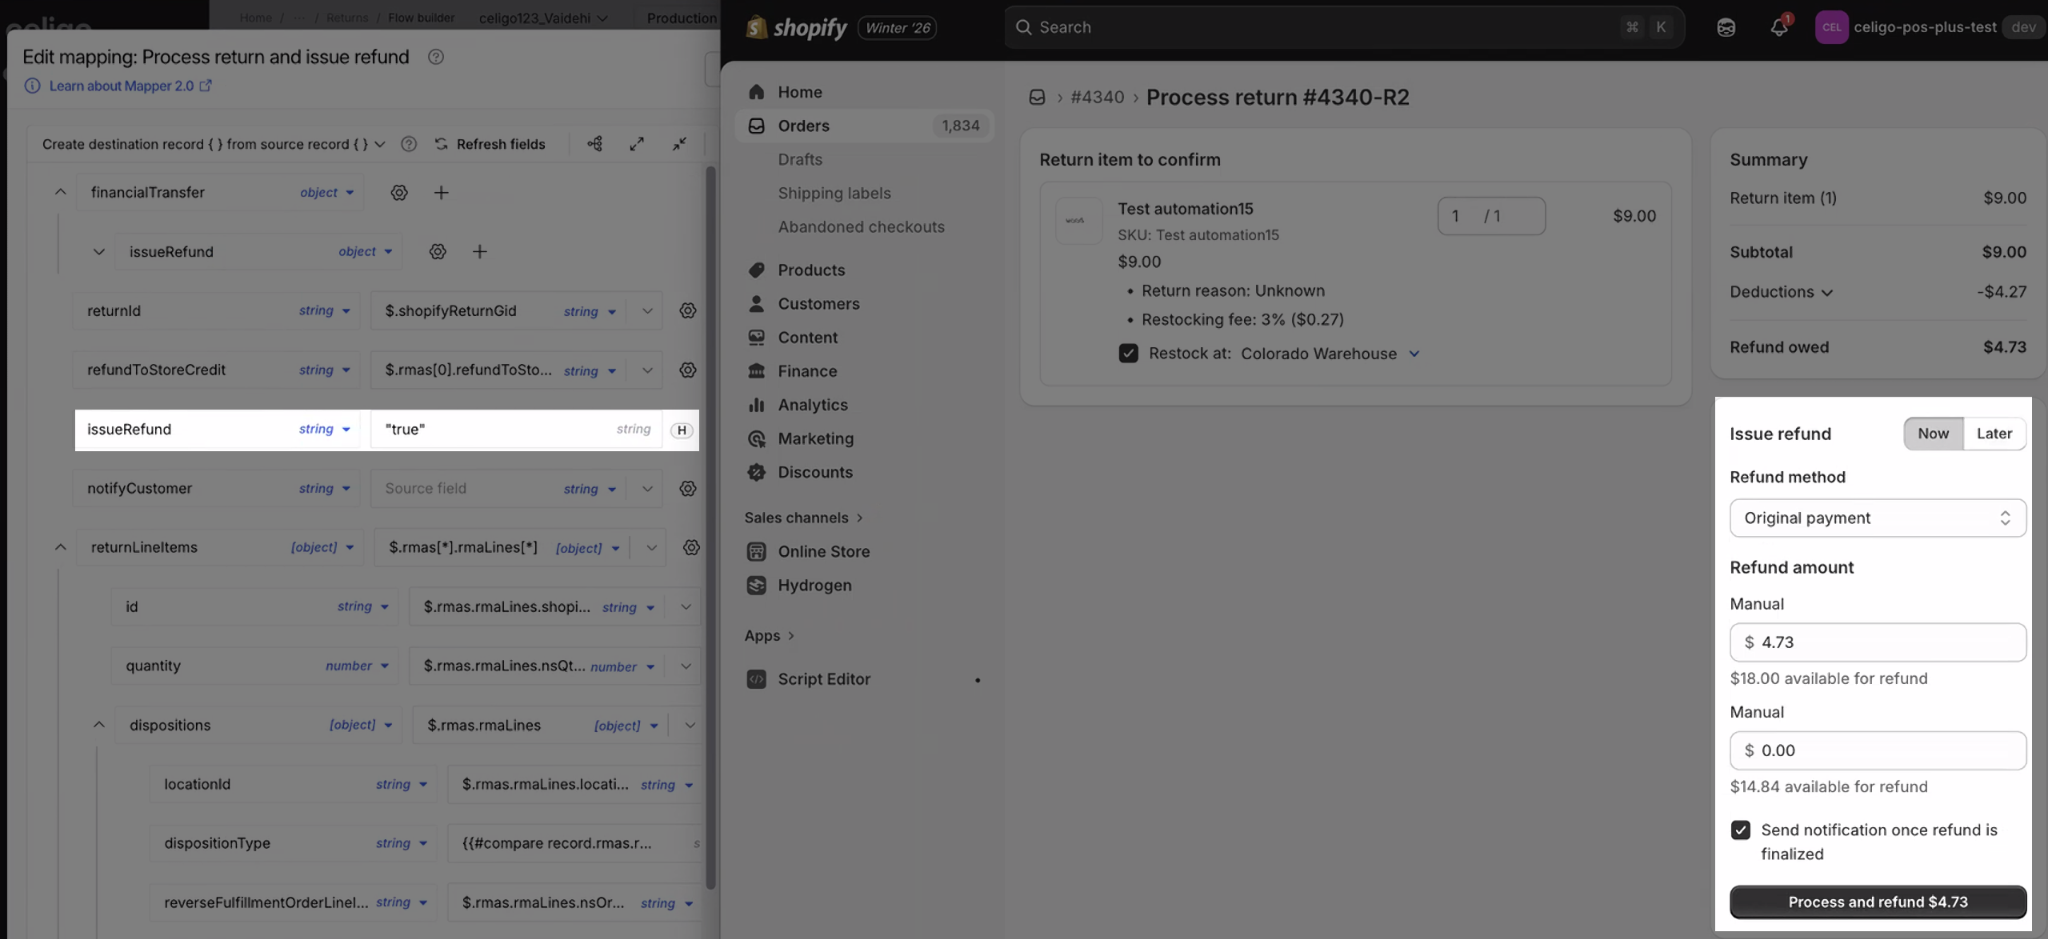Change data type of issueRefund string field
The image size is (2048, 939).
click(x=325, y=429)
